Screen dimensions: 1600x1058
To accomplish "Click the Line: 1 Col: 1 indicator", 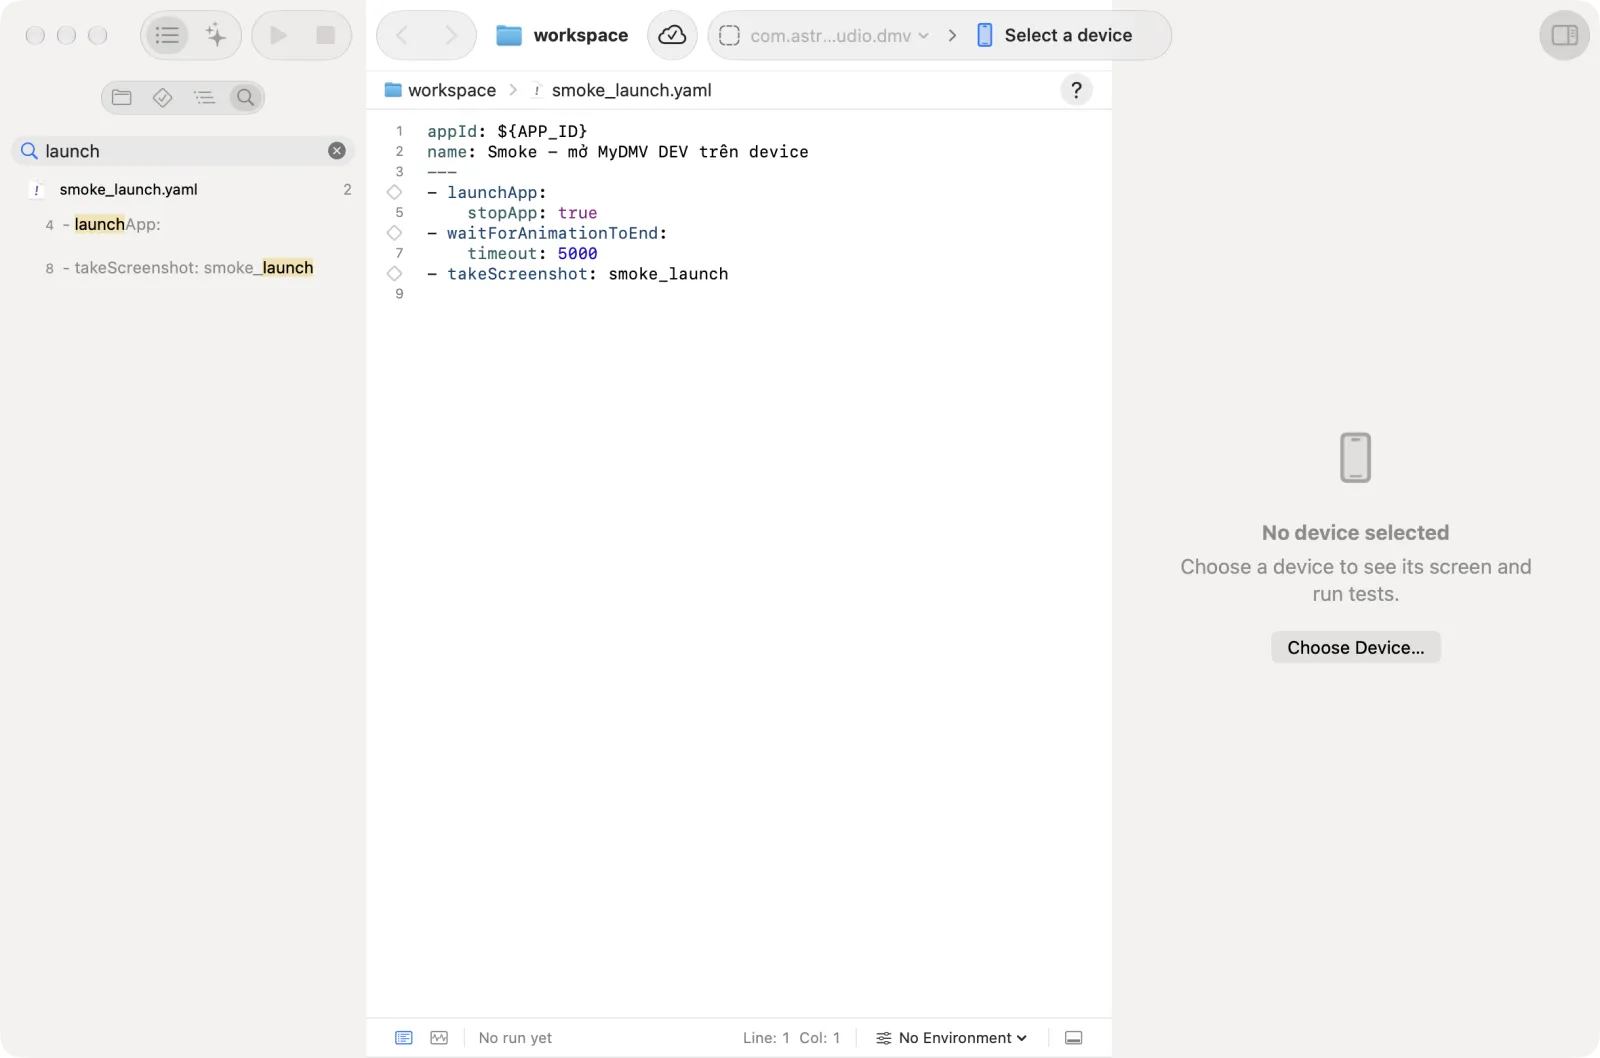I will [x=791, y=1038].
